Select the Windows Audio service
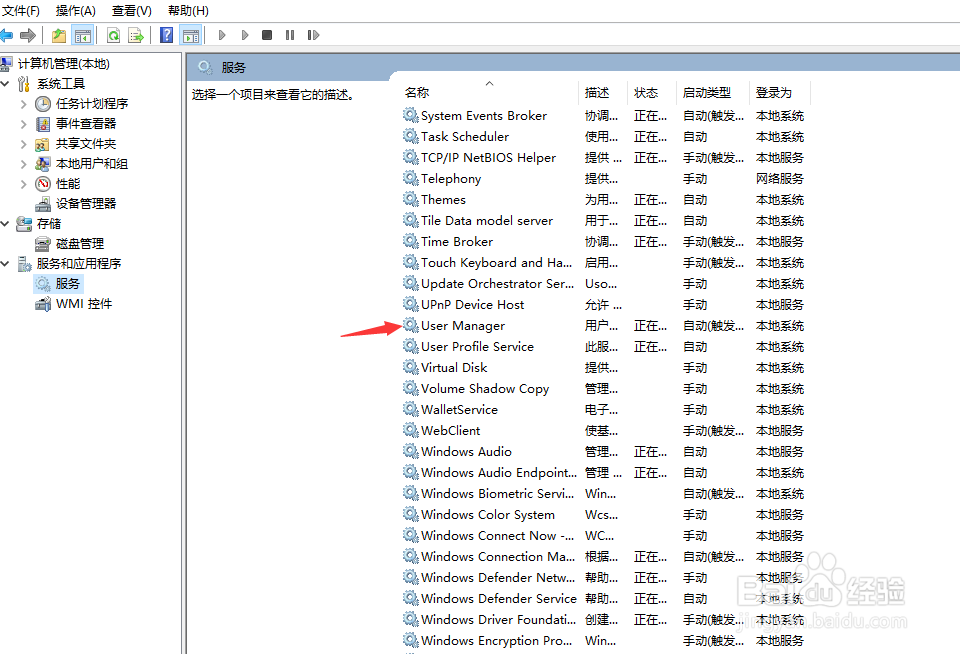This screenshot has width=960, height=654. [466, 451]
